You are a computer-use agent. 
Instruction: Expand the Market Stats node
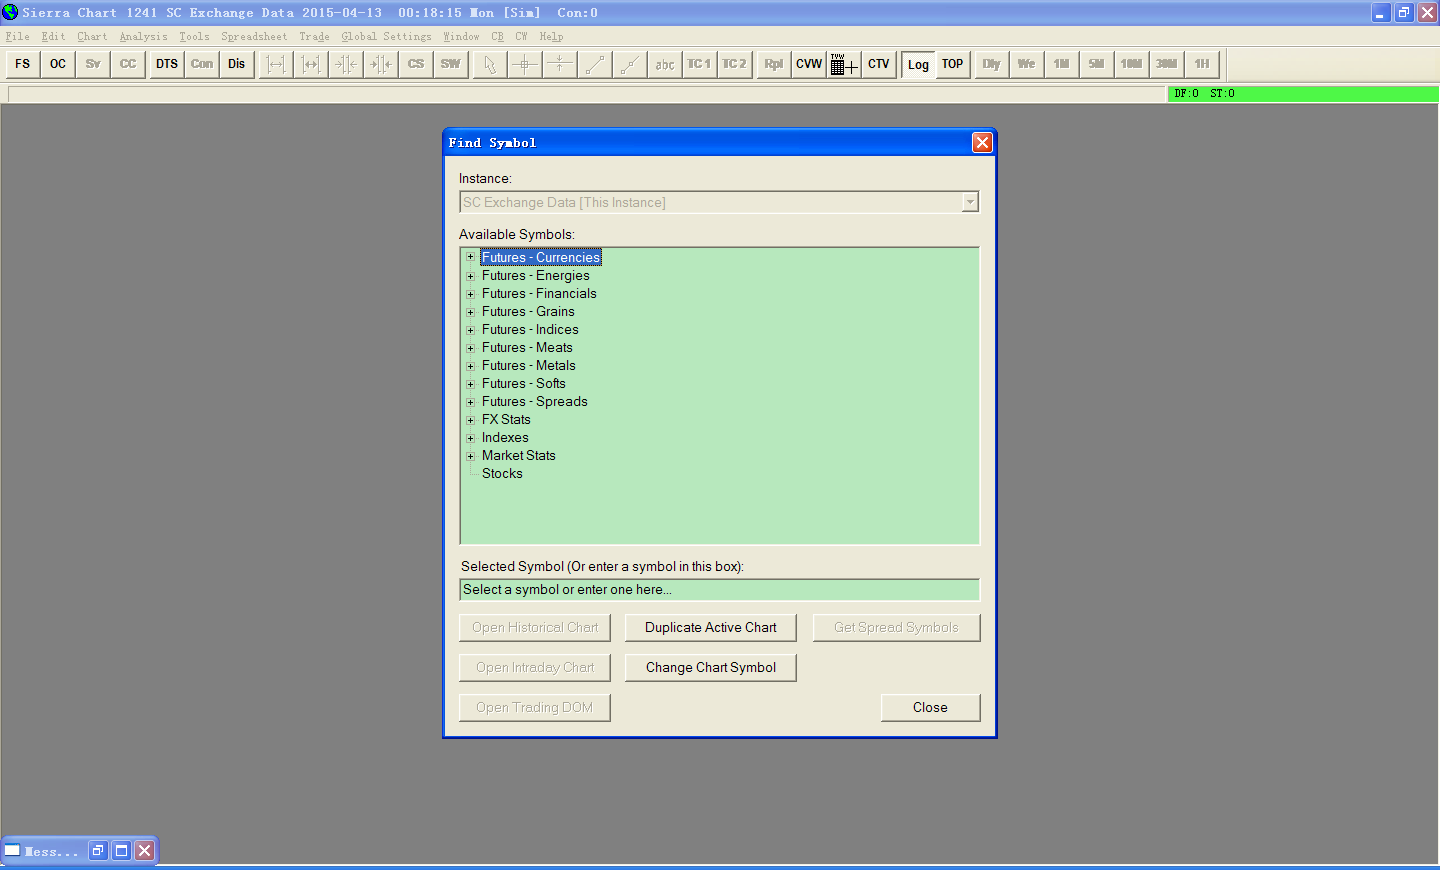click(x=470, y=456)
